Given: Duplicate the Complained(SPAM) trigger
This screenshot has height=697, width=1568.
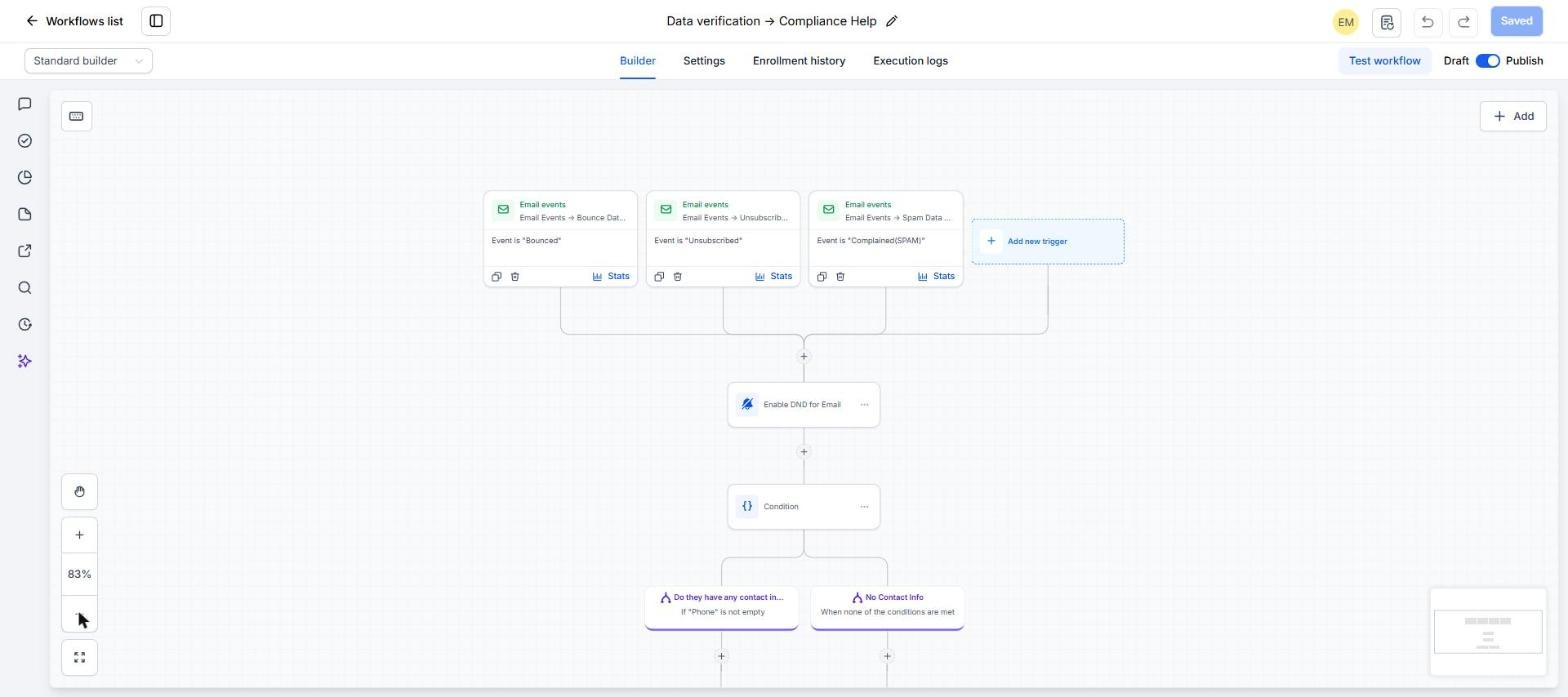Looking at the screenshot, I should pos(821,277).
